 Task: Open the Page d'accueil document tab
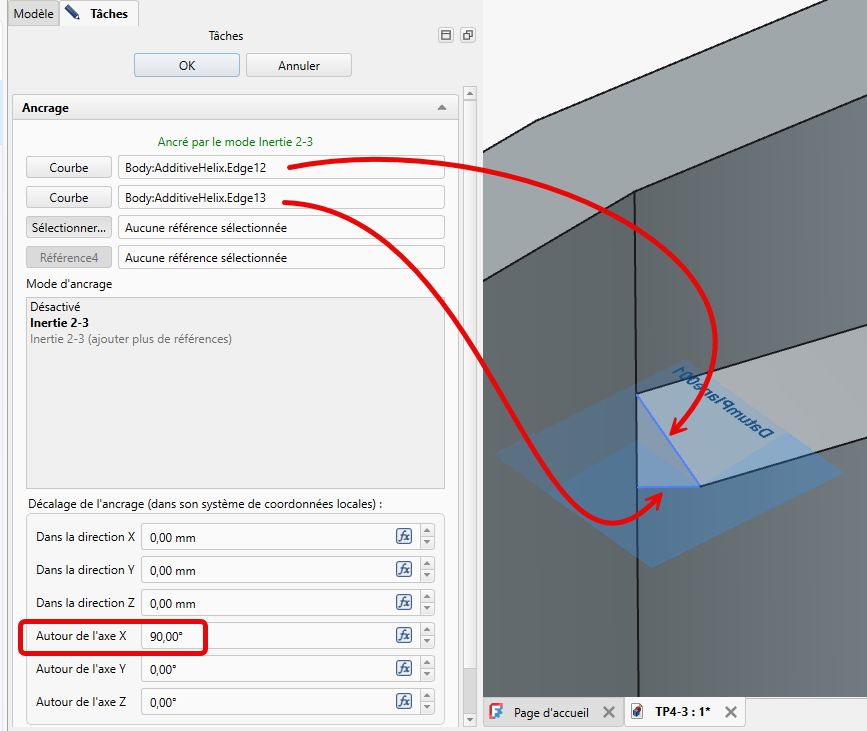pos(550,712)
